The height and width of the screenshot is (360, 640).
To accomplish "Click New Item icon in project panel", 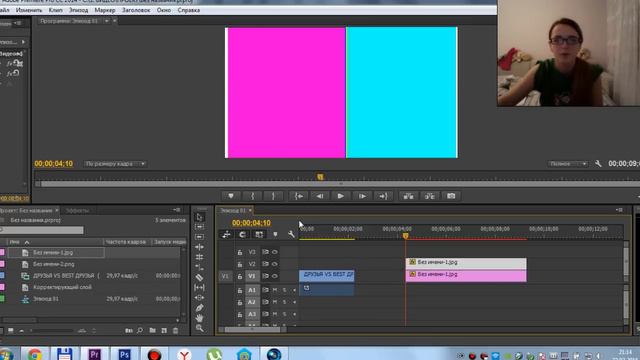I will coord(164,331).
